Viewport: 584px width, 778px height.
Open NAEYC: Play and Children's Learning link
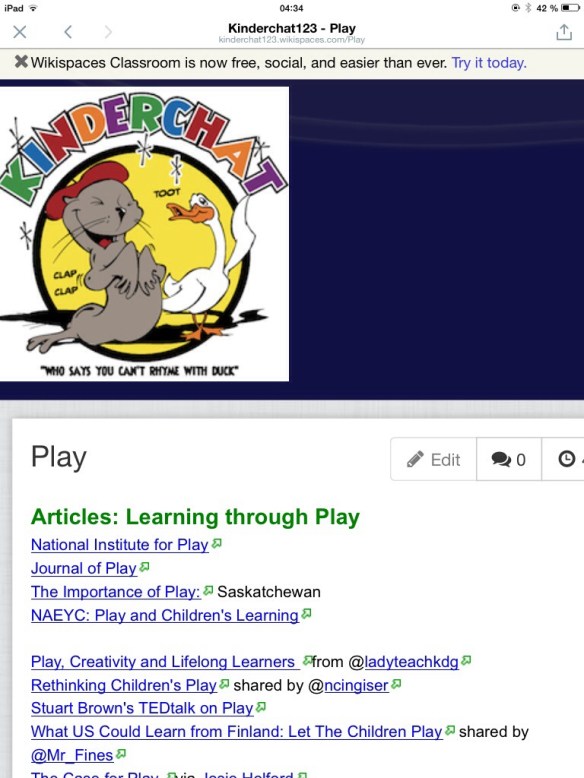(165, 615)
